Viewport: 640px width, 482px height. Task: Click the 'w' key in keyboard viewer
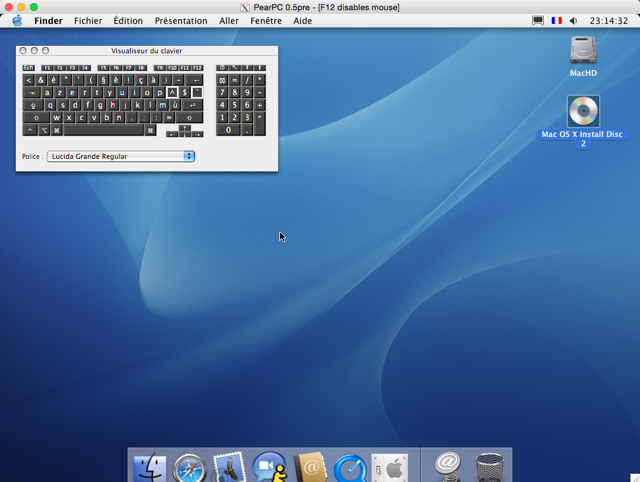[x=56, y=118]
